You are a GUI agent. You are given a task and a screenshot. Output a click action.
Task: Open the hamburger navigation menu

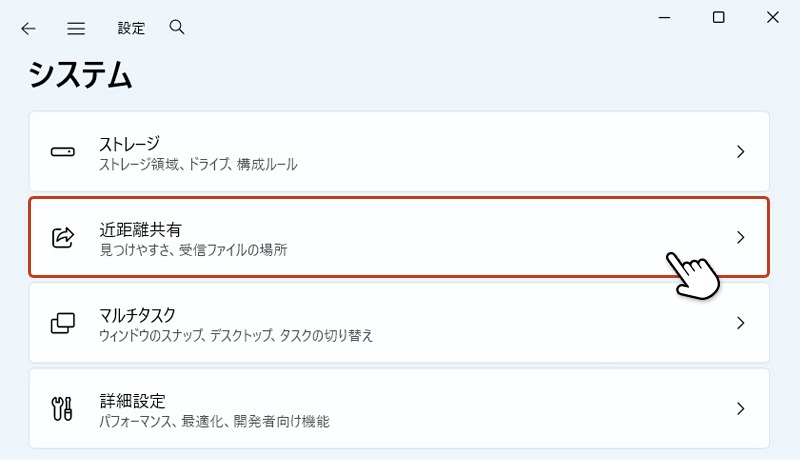click(x=76, y=28)
